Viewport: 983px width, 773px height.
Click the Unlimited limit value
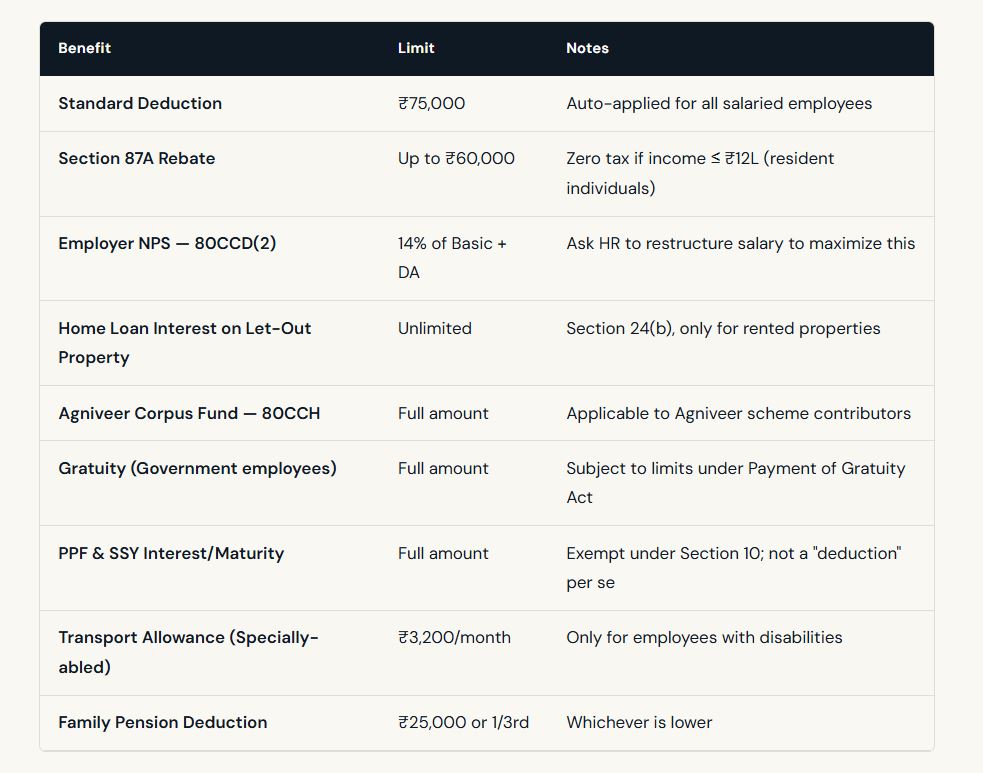[x=434, y=328]
